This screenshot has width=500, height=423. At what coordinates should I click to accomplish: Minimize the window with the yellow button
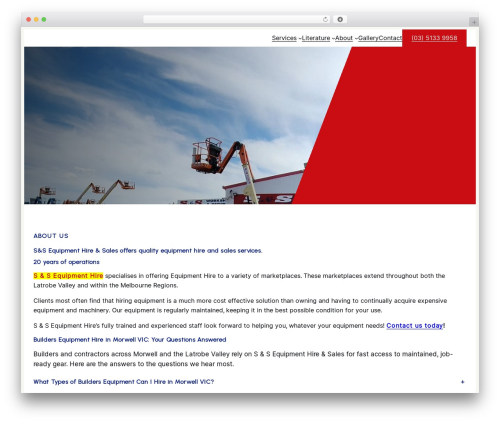pyautogui.click(x=36, y=20)
